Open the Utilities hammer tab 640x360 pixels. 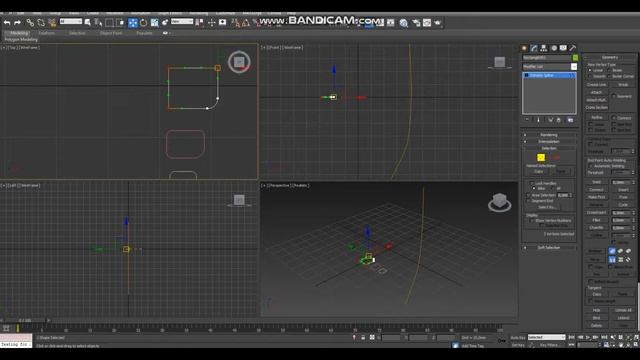pos(573,48)
